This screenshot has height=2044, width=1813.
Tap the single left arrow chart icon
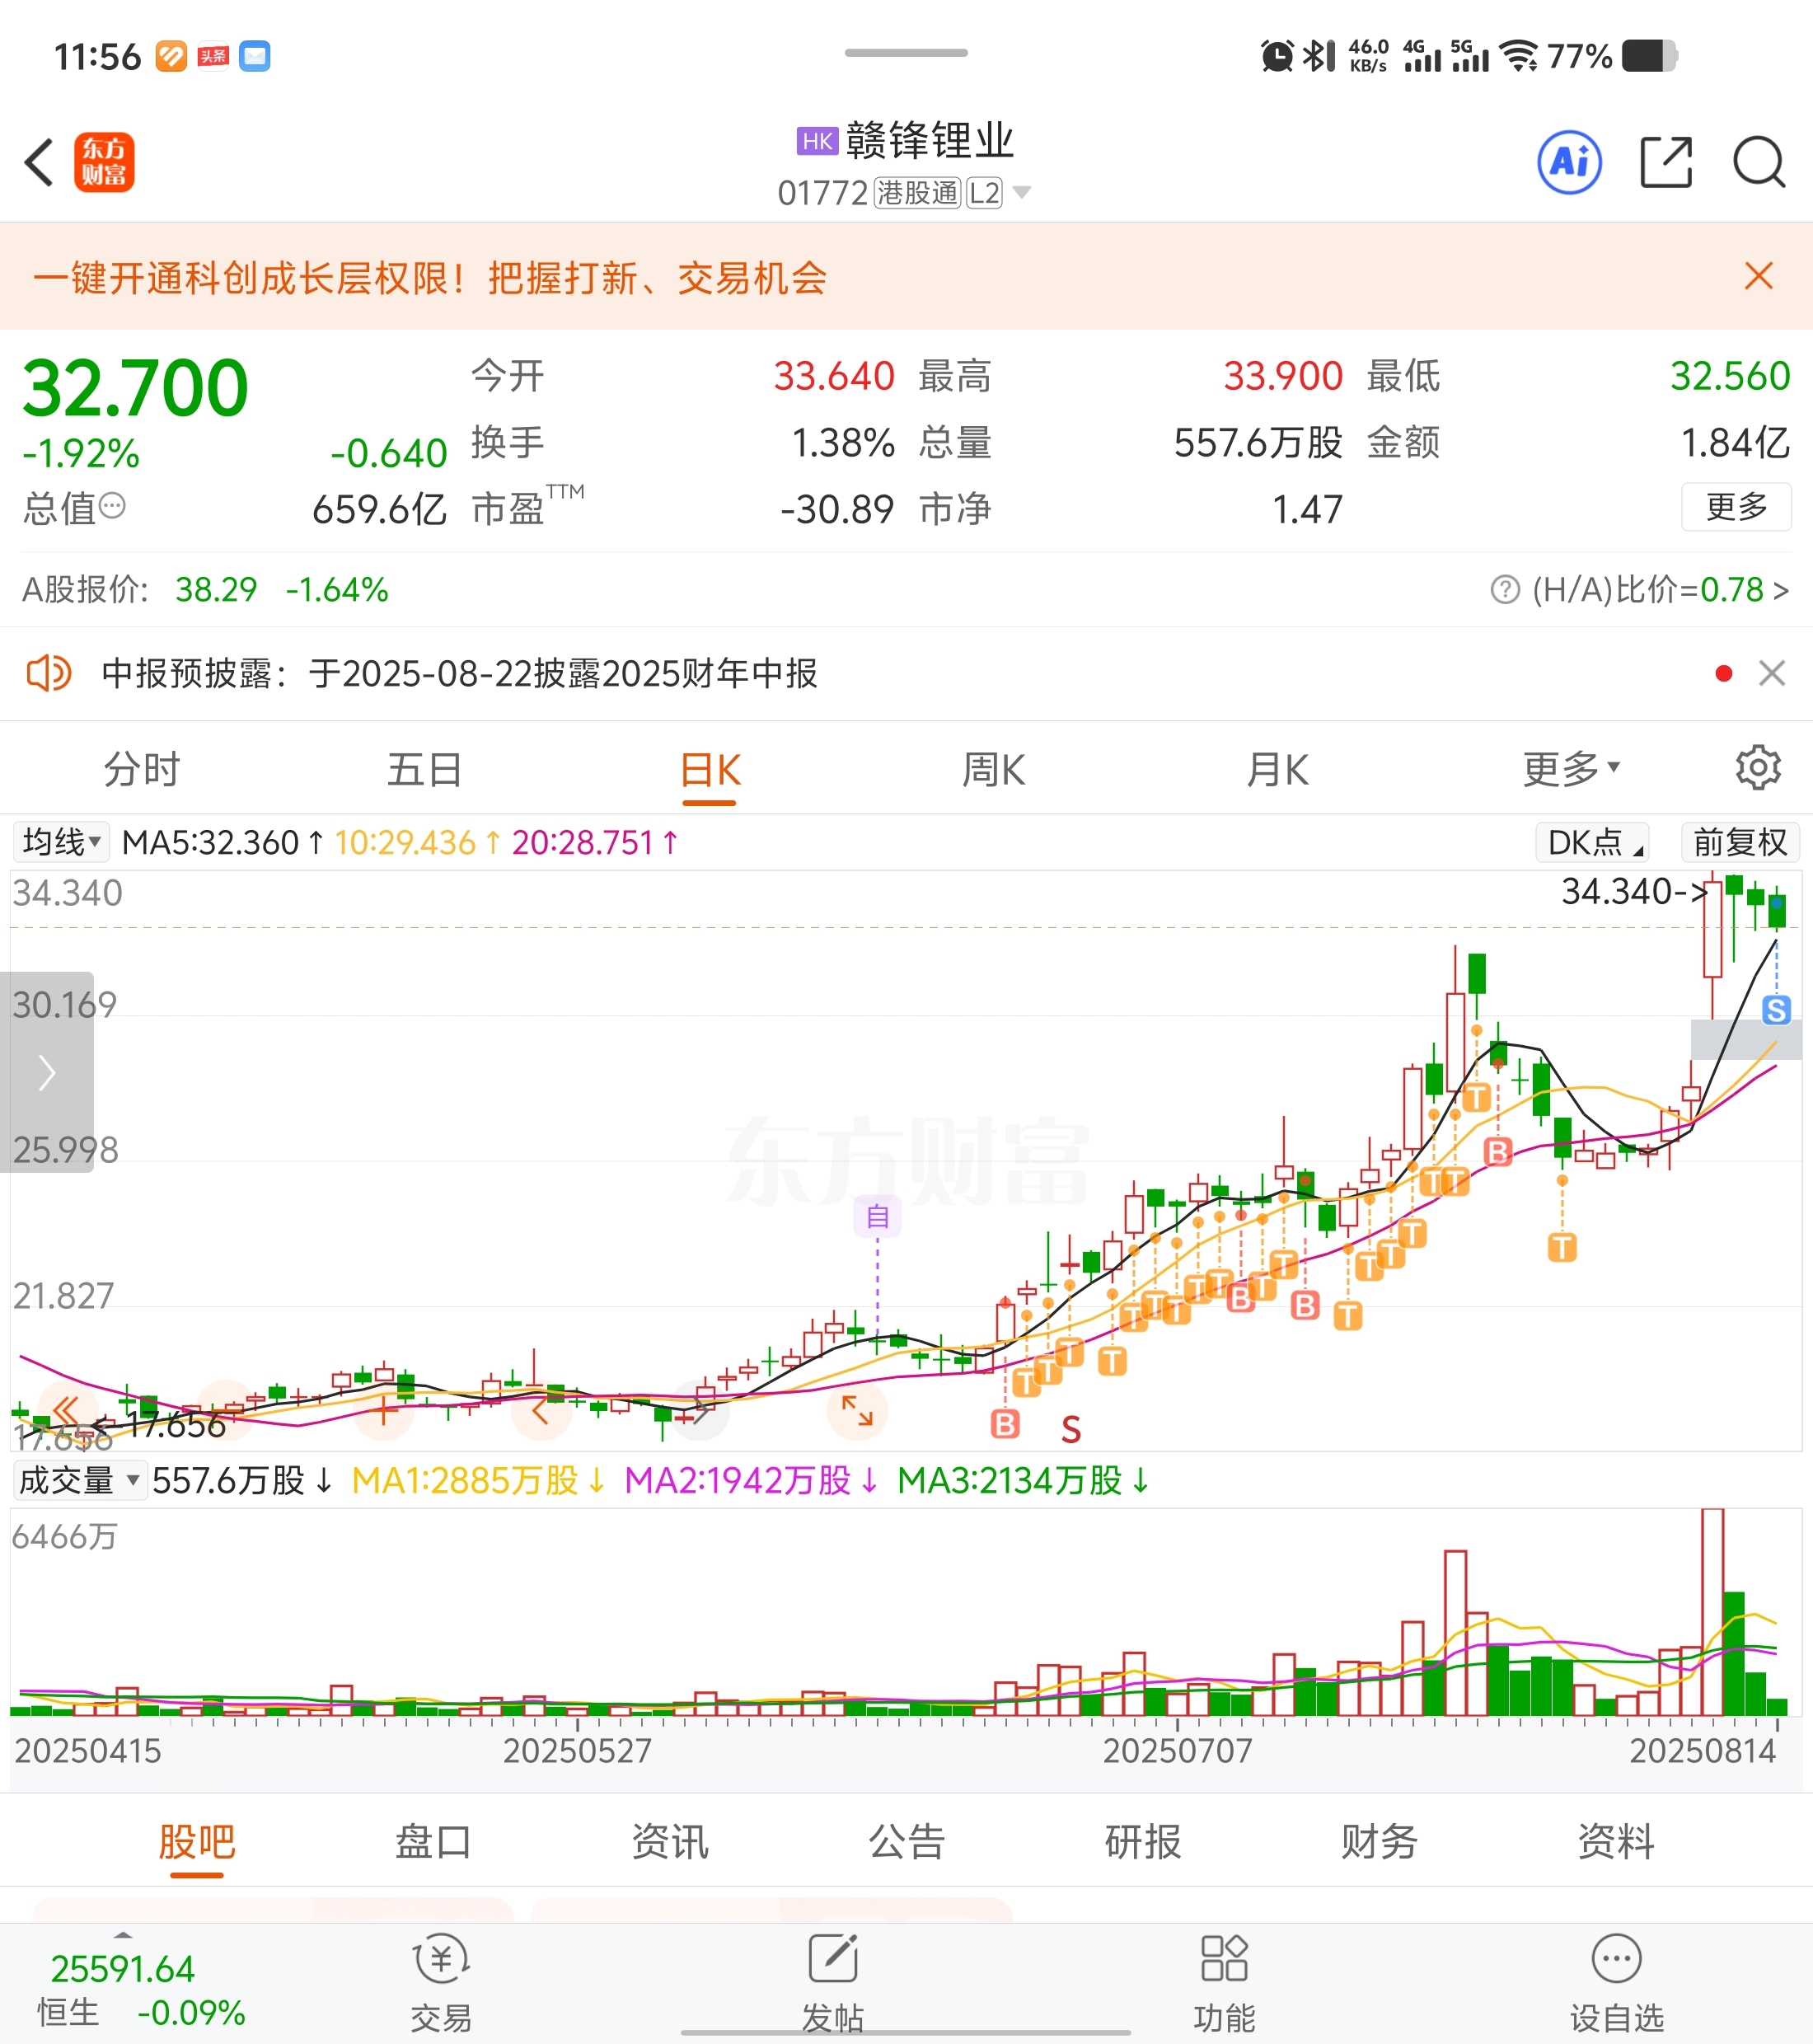coord(540,1411)
